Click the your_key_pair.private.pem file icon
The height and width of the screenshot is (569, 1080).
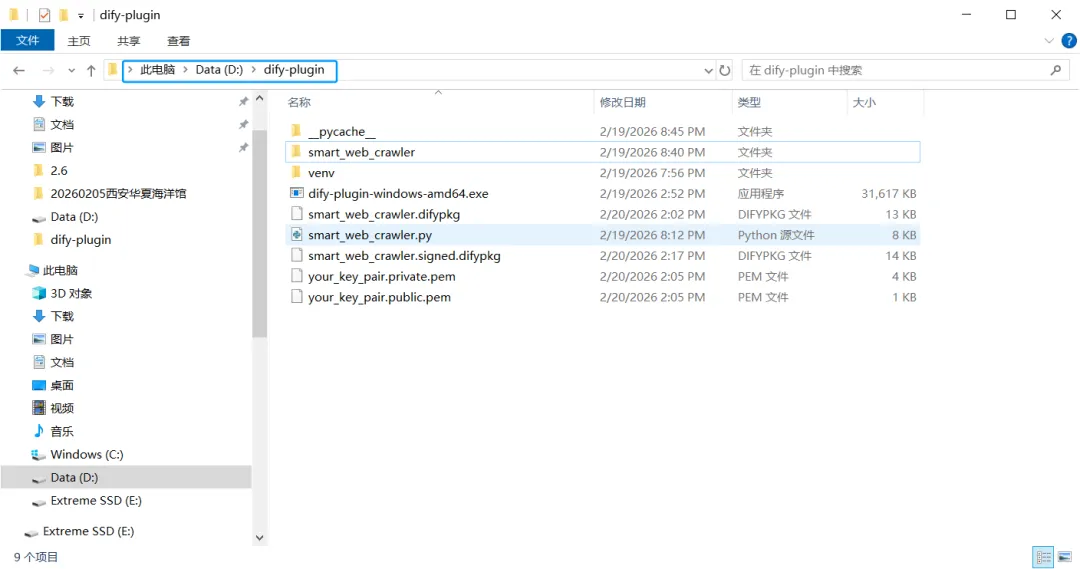[296, 276]
